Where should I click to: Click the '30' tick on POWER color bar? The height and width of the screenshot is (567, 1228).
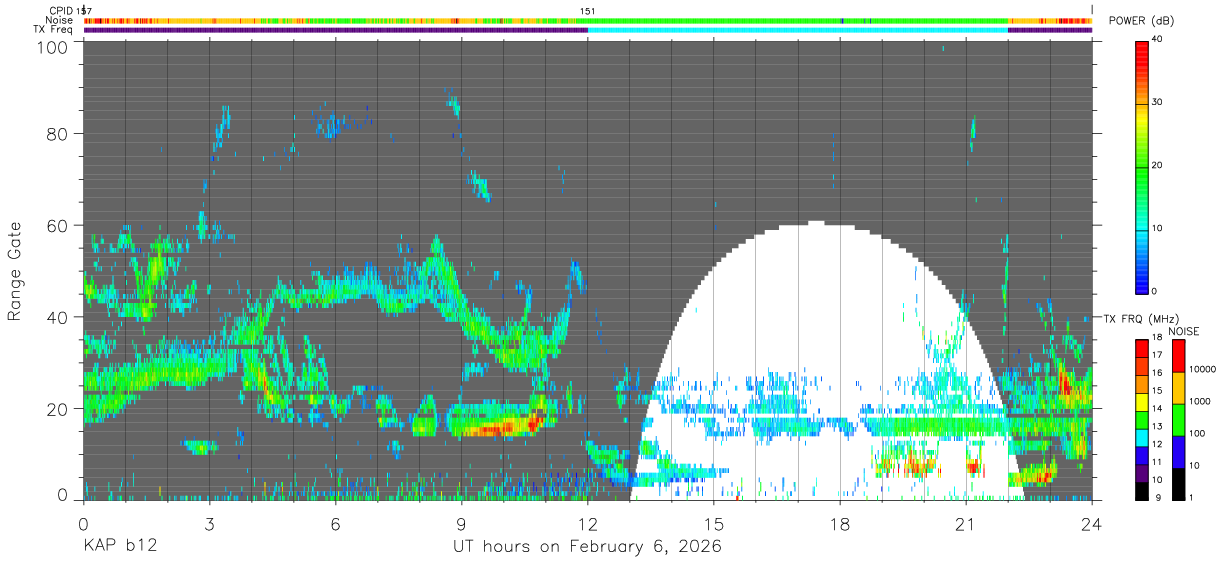pyautogui.click(x=1157, y=102)
